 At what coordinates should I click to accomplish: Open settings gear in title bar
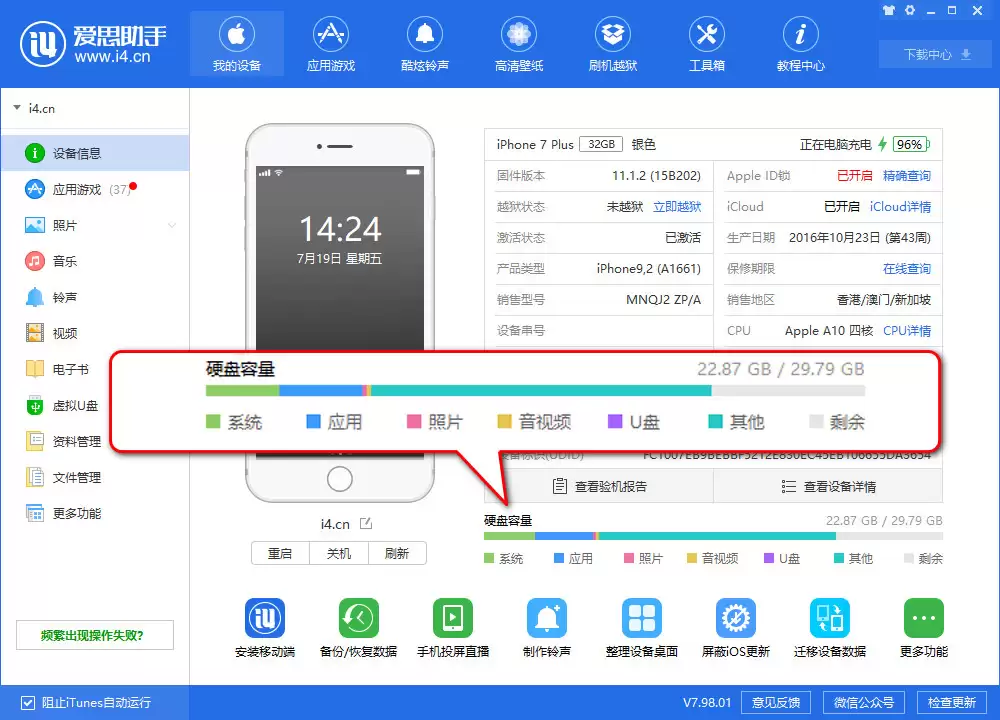[x=910, y=10]
